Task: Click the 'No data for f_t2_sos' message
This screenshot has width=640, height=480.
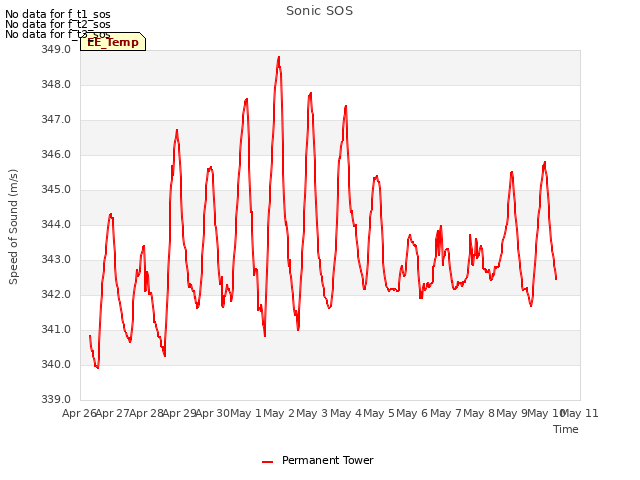Action: (58, 24)
